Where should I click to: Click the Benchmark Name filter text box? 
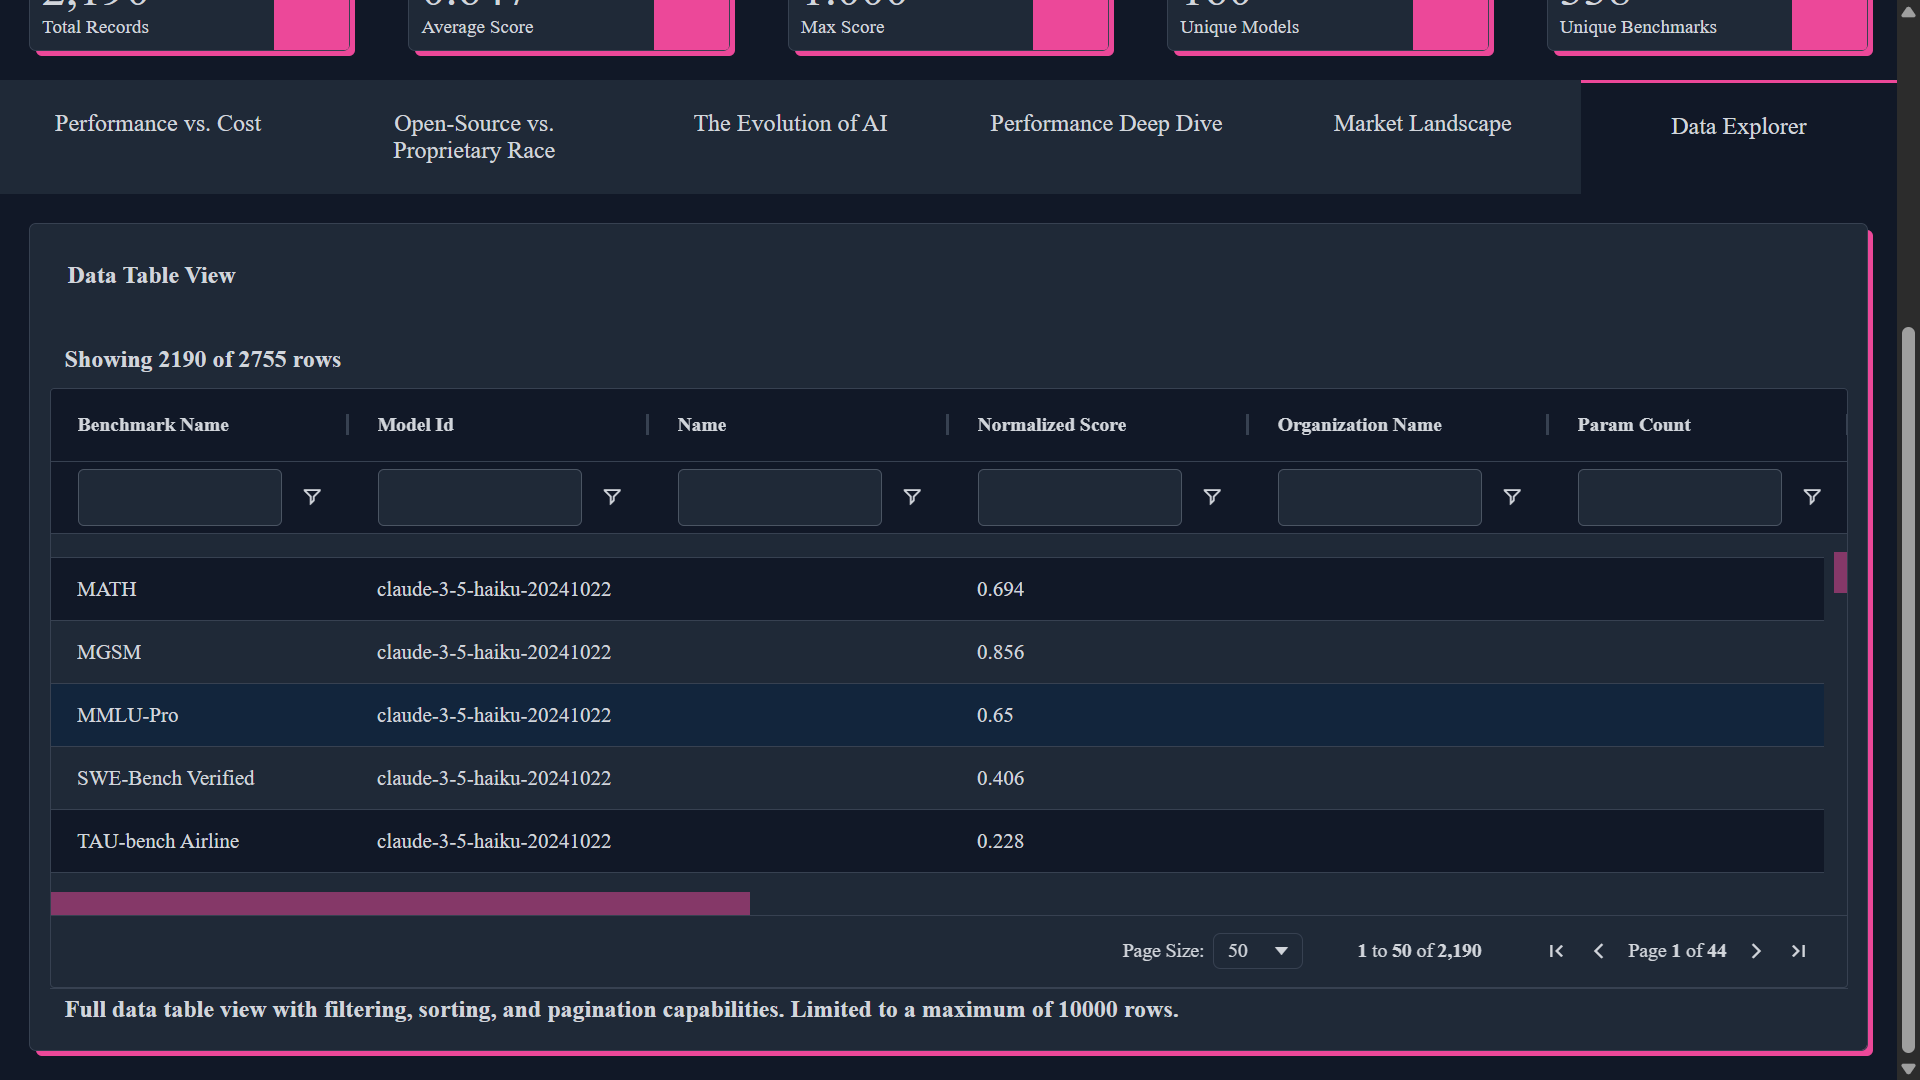180,497
